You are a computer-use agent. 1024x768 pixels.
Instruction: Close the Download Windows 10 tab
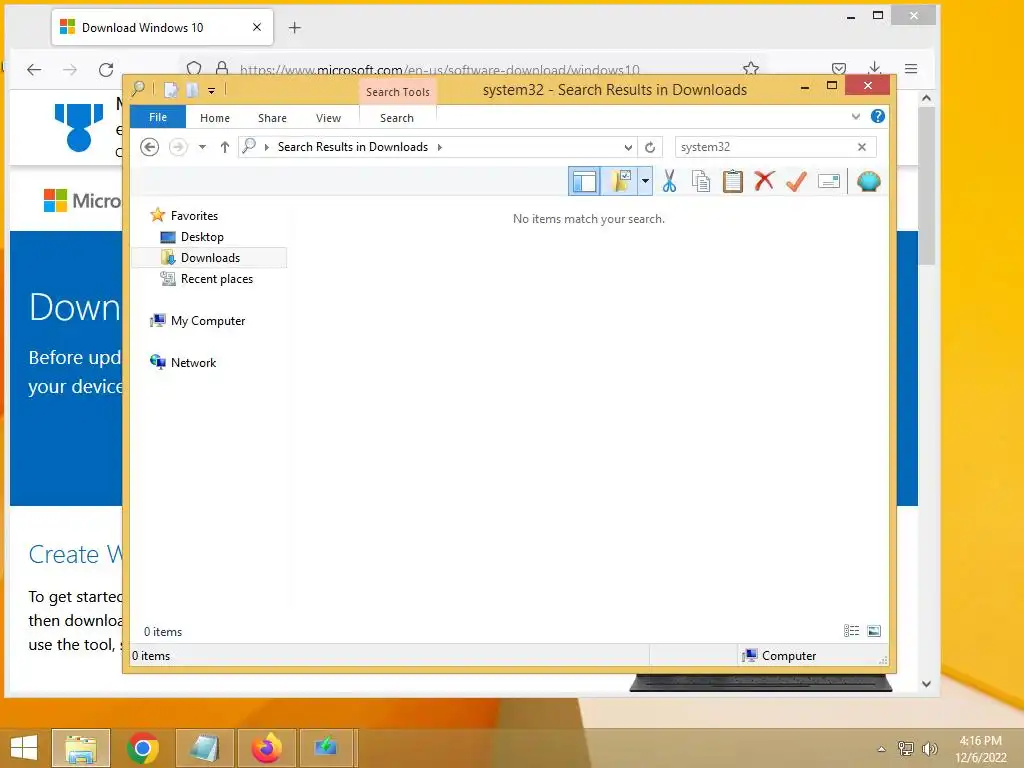coord(257,27)
